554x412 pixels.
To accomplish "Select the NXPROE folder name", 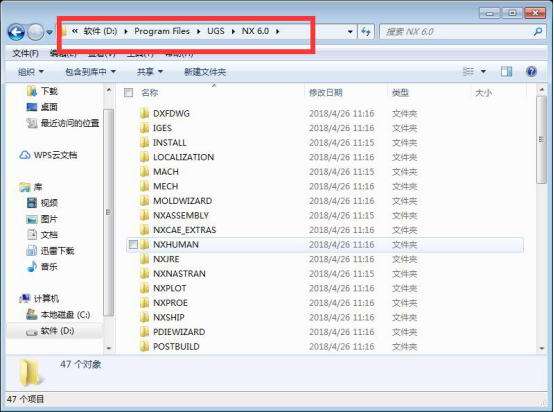I will [x=170, y=303].
